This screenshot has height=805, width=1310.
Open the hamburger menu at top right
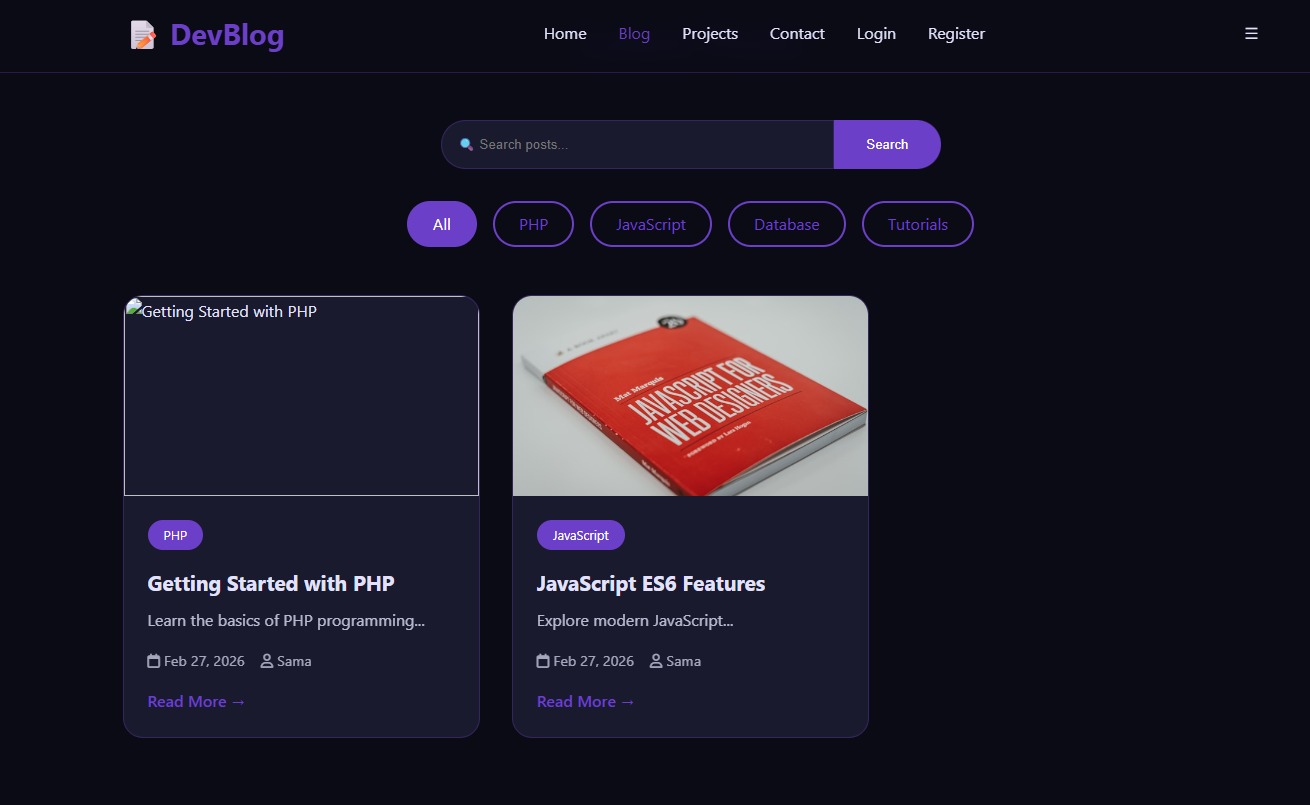click(x=1251, y=33)
